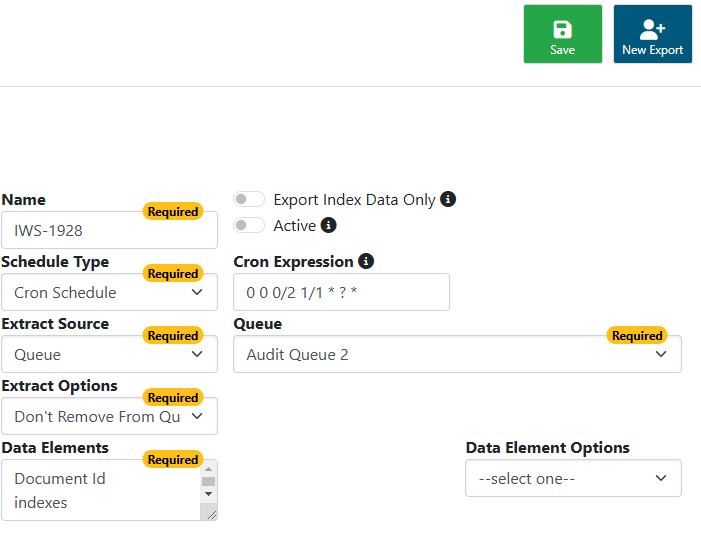Screen dimensions: 701x533
Task: Enable Export Index Data Only switch
Action: [249, 199]
